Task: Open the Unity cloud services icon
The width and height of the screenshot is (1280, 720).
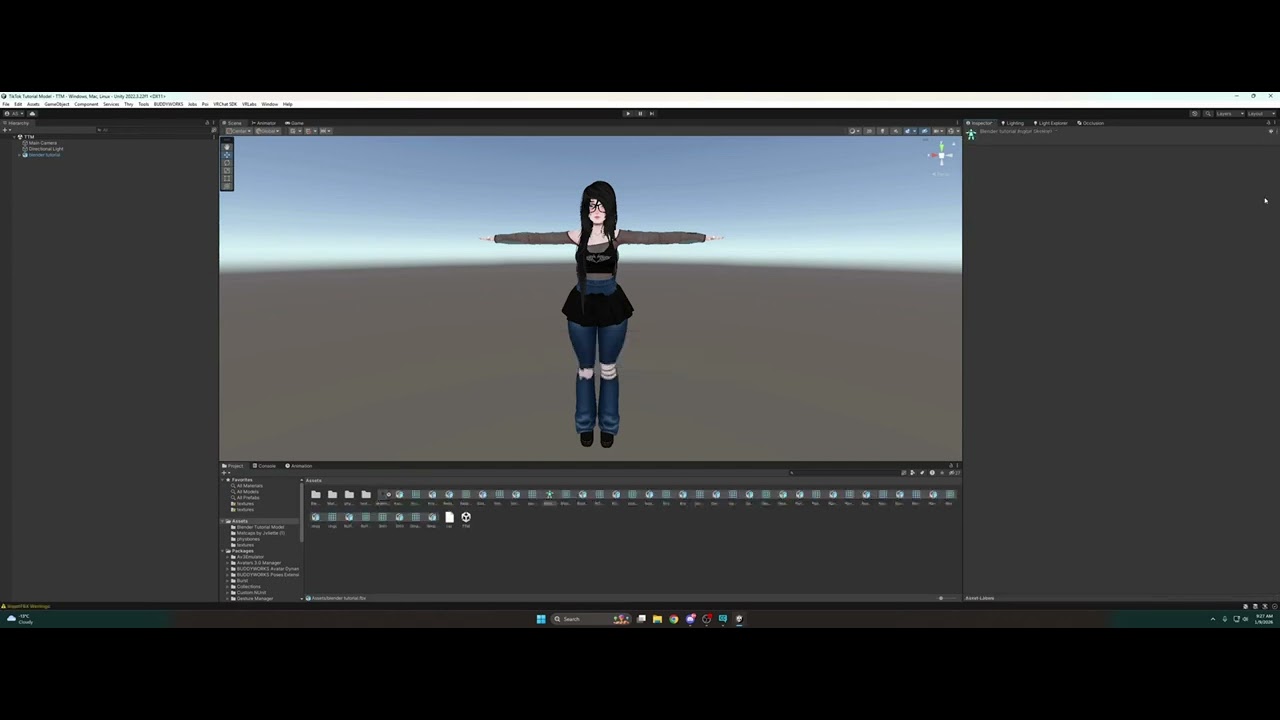Action: (32, 114)
